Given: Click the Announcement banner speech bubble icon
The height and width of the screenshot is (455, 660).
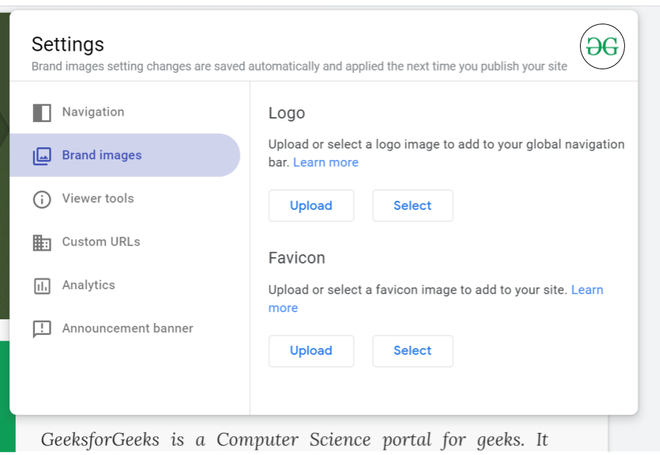Looking at the screenshot, I should pos(41,329).
